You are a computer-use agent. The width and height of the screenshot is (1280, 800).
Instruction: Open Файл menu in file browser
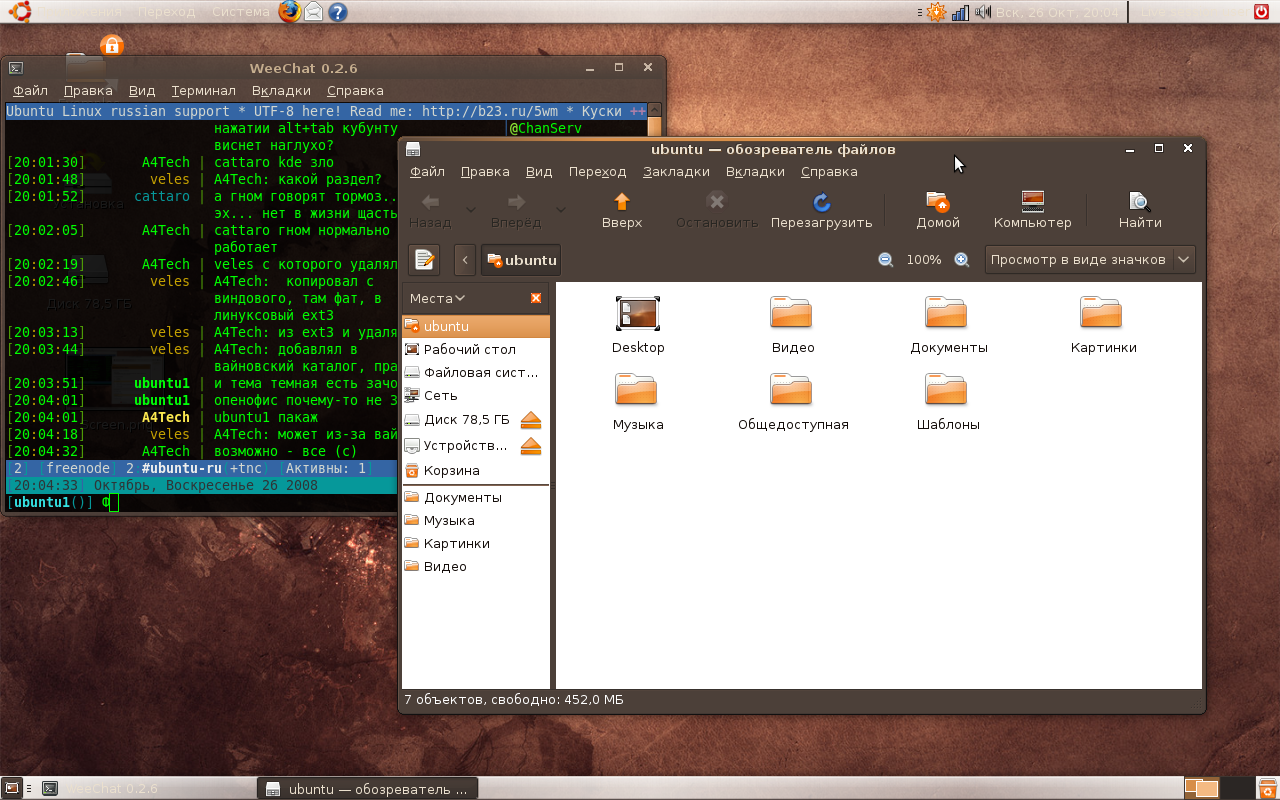pyautogui.click(x=427, y=172)
